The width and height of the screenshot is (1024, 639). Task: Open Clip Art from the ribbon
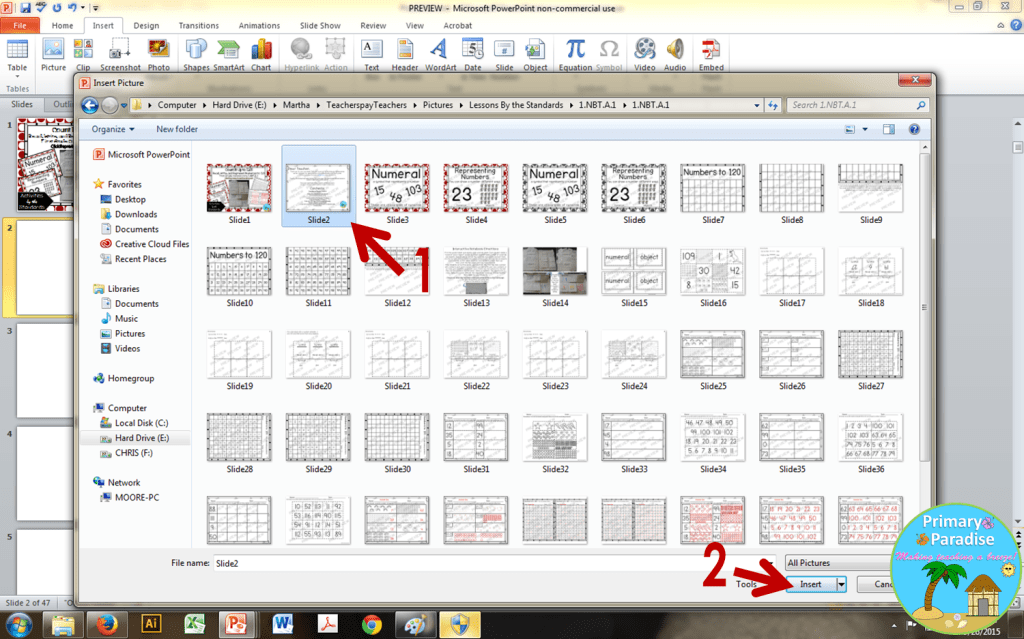[83, 55]
